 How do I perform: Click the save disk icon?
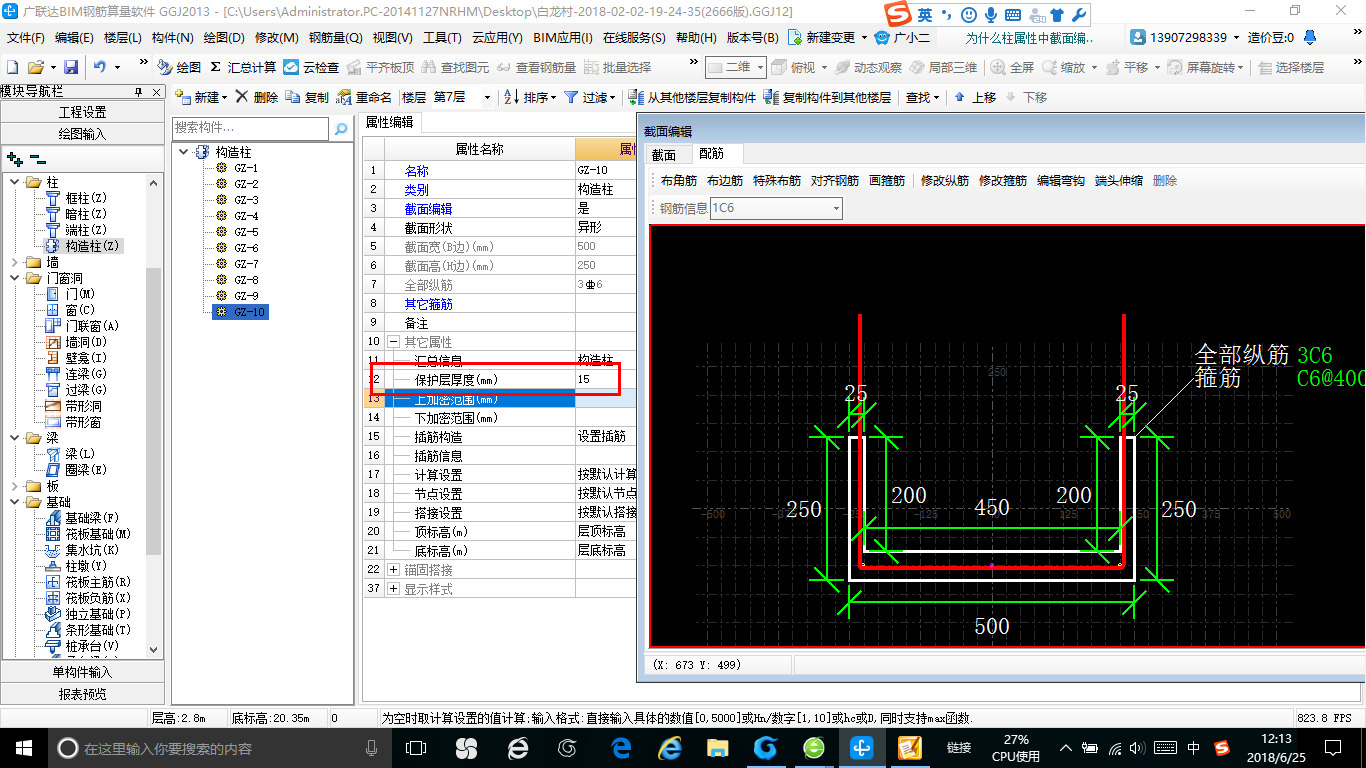pyautogui.click(x=71, y=67)
